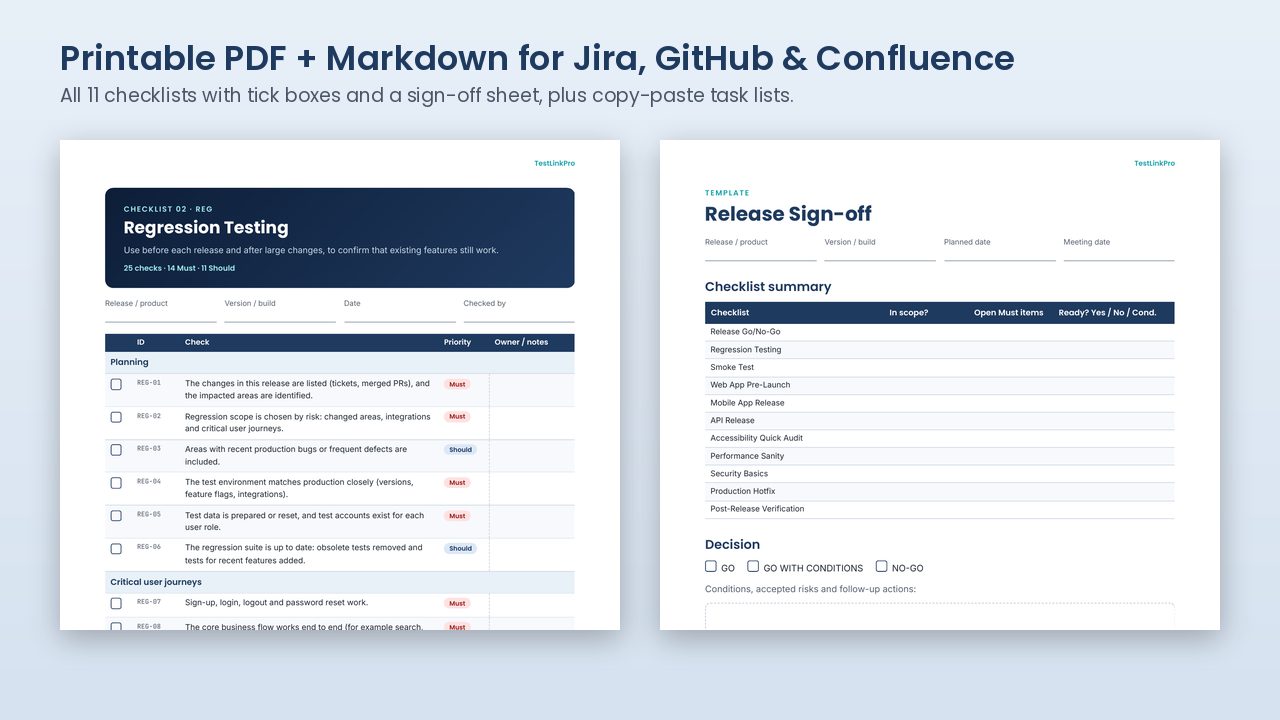Select Release / product field on Regression Testing page
The height and width of the screenshot is (720, 1280).
[161, 310]
